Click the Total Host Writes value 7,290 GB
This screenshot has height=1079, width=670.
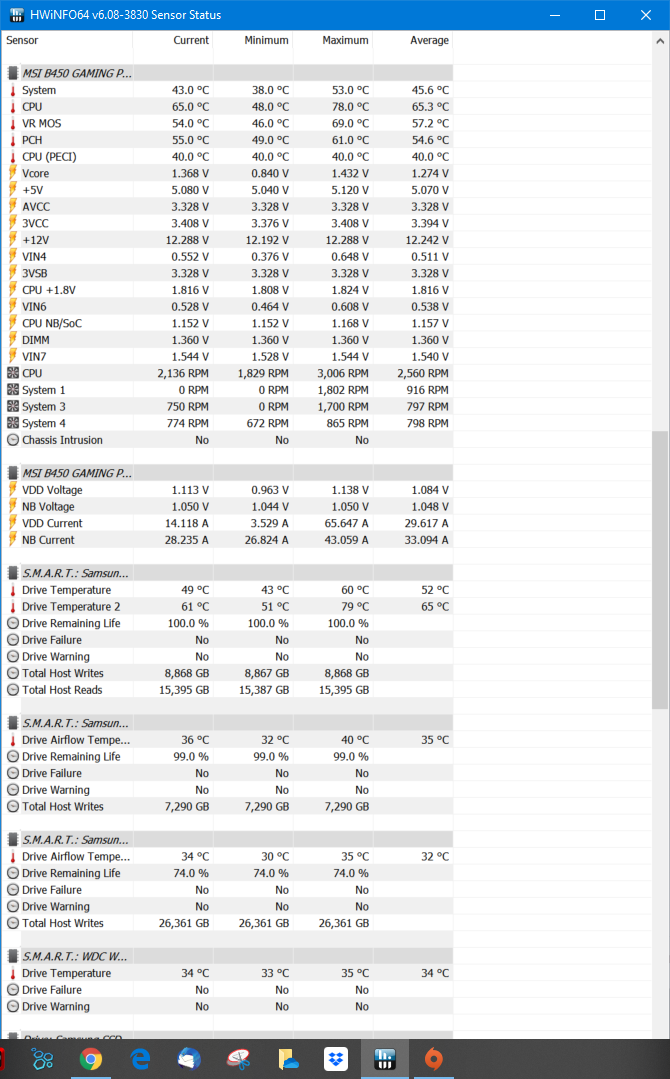(186, 806)
